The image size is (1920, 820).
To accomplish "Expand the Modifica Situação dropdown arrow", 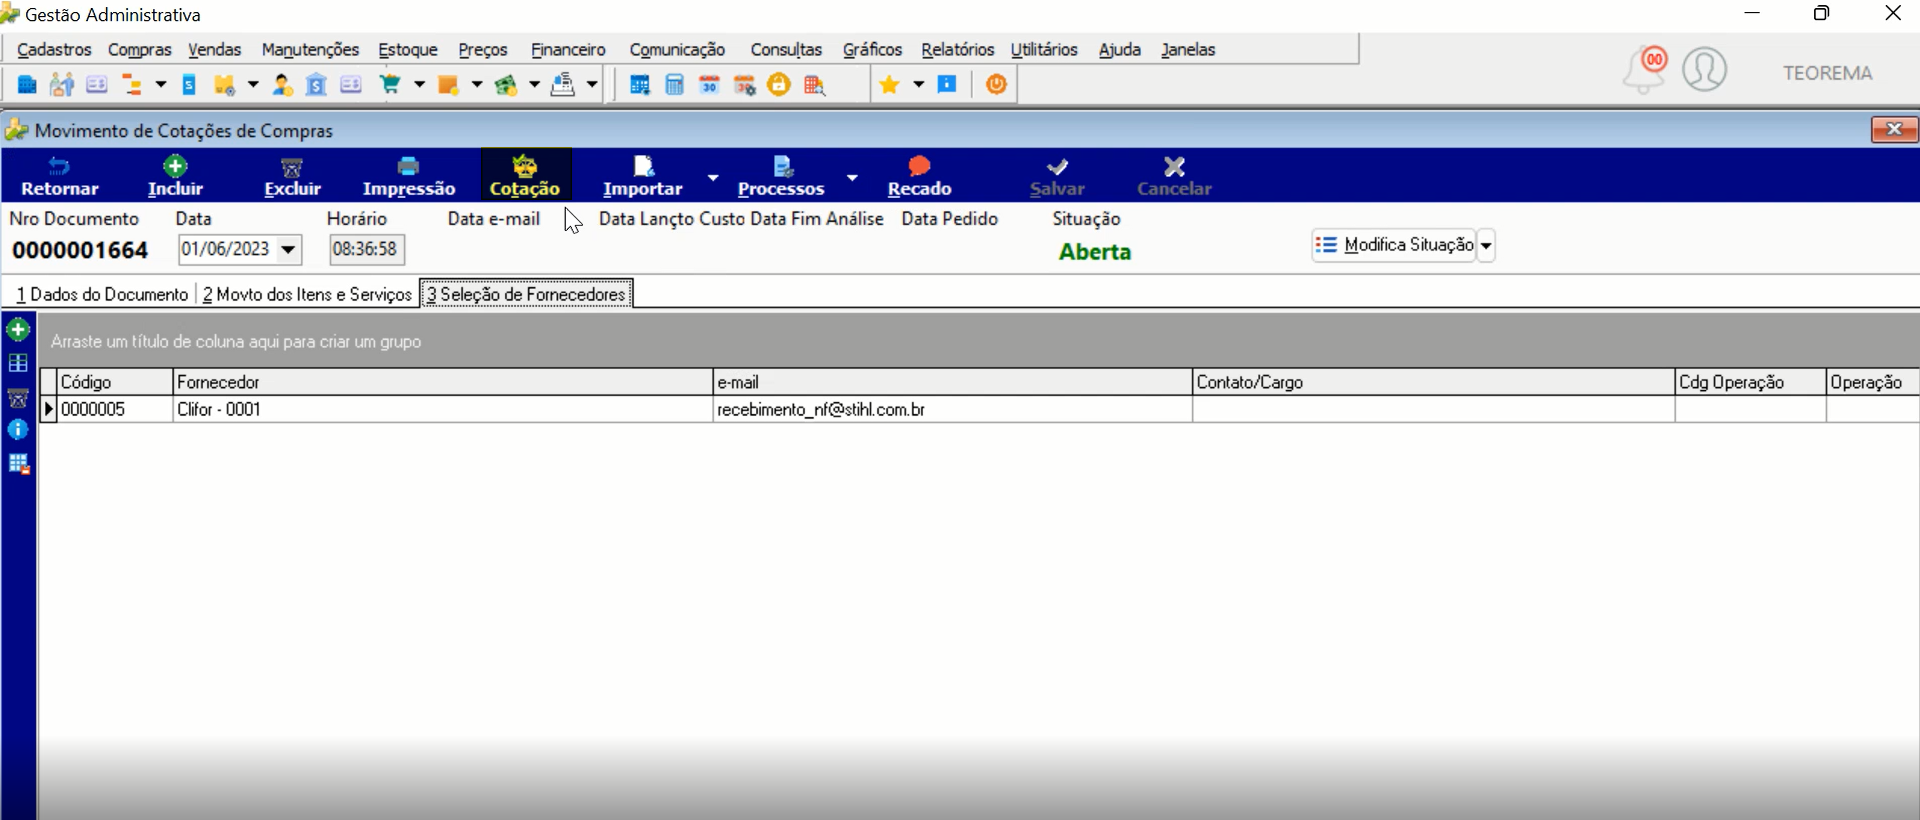I will 1486,245.
